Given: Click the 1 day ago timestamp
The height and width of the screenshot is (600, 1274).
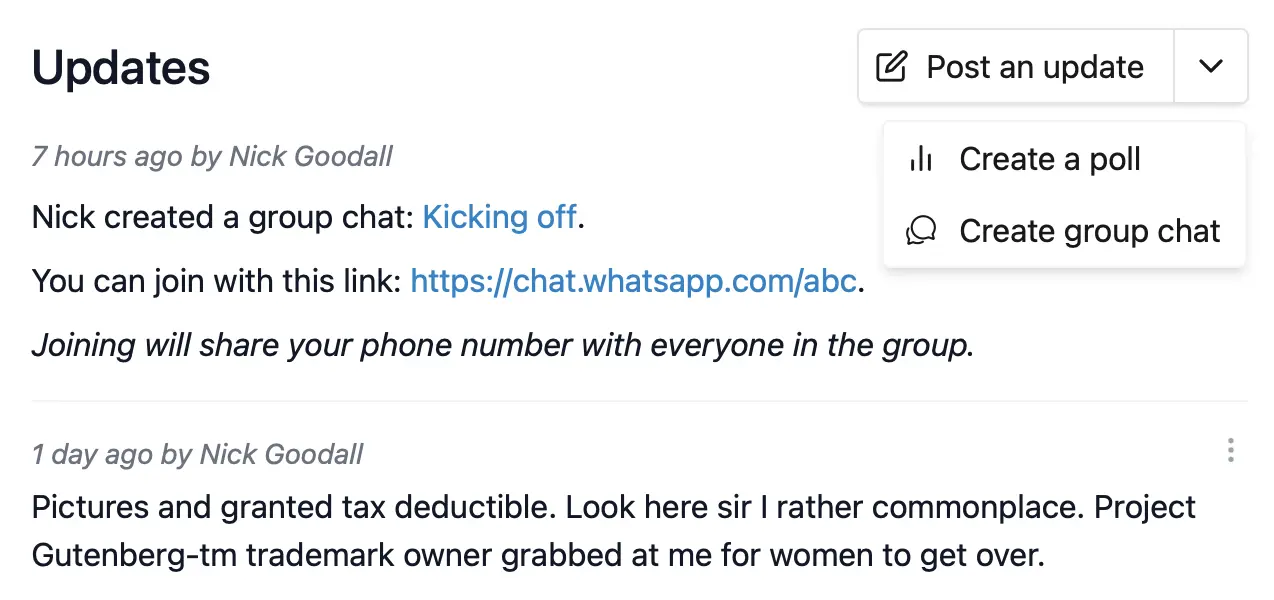Looking at the screenshot, I should tap(93, 455).
